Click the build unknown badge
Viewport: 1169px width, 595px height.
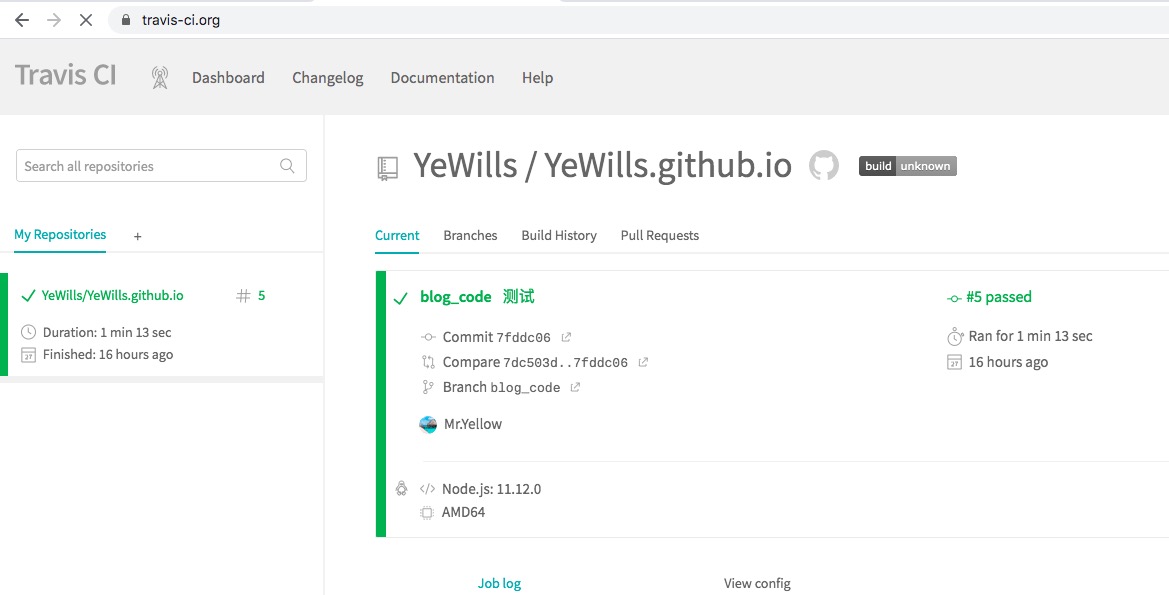click(x=907, y=166)
